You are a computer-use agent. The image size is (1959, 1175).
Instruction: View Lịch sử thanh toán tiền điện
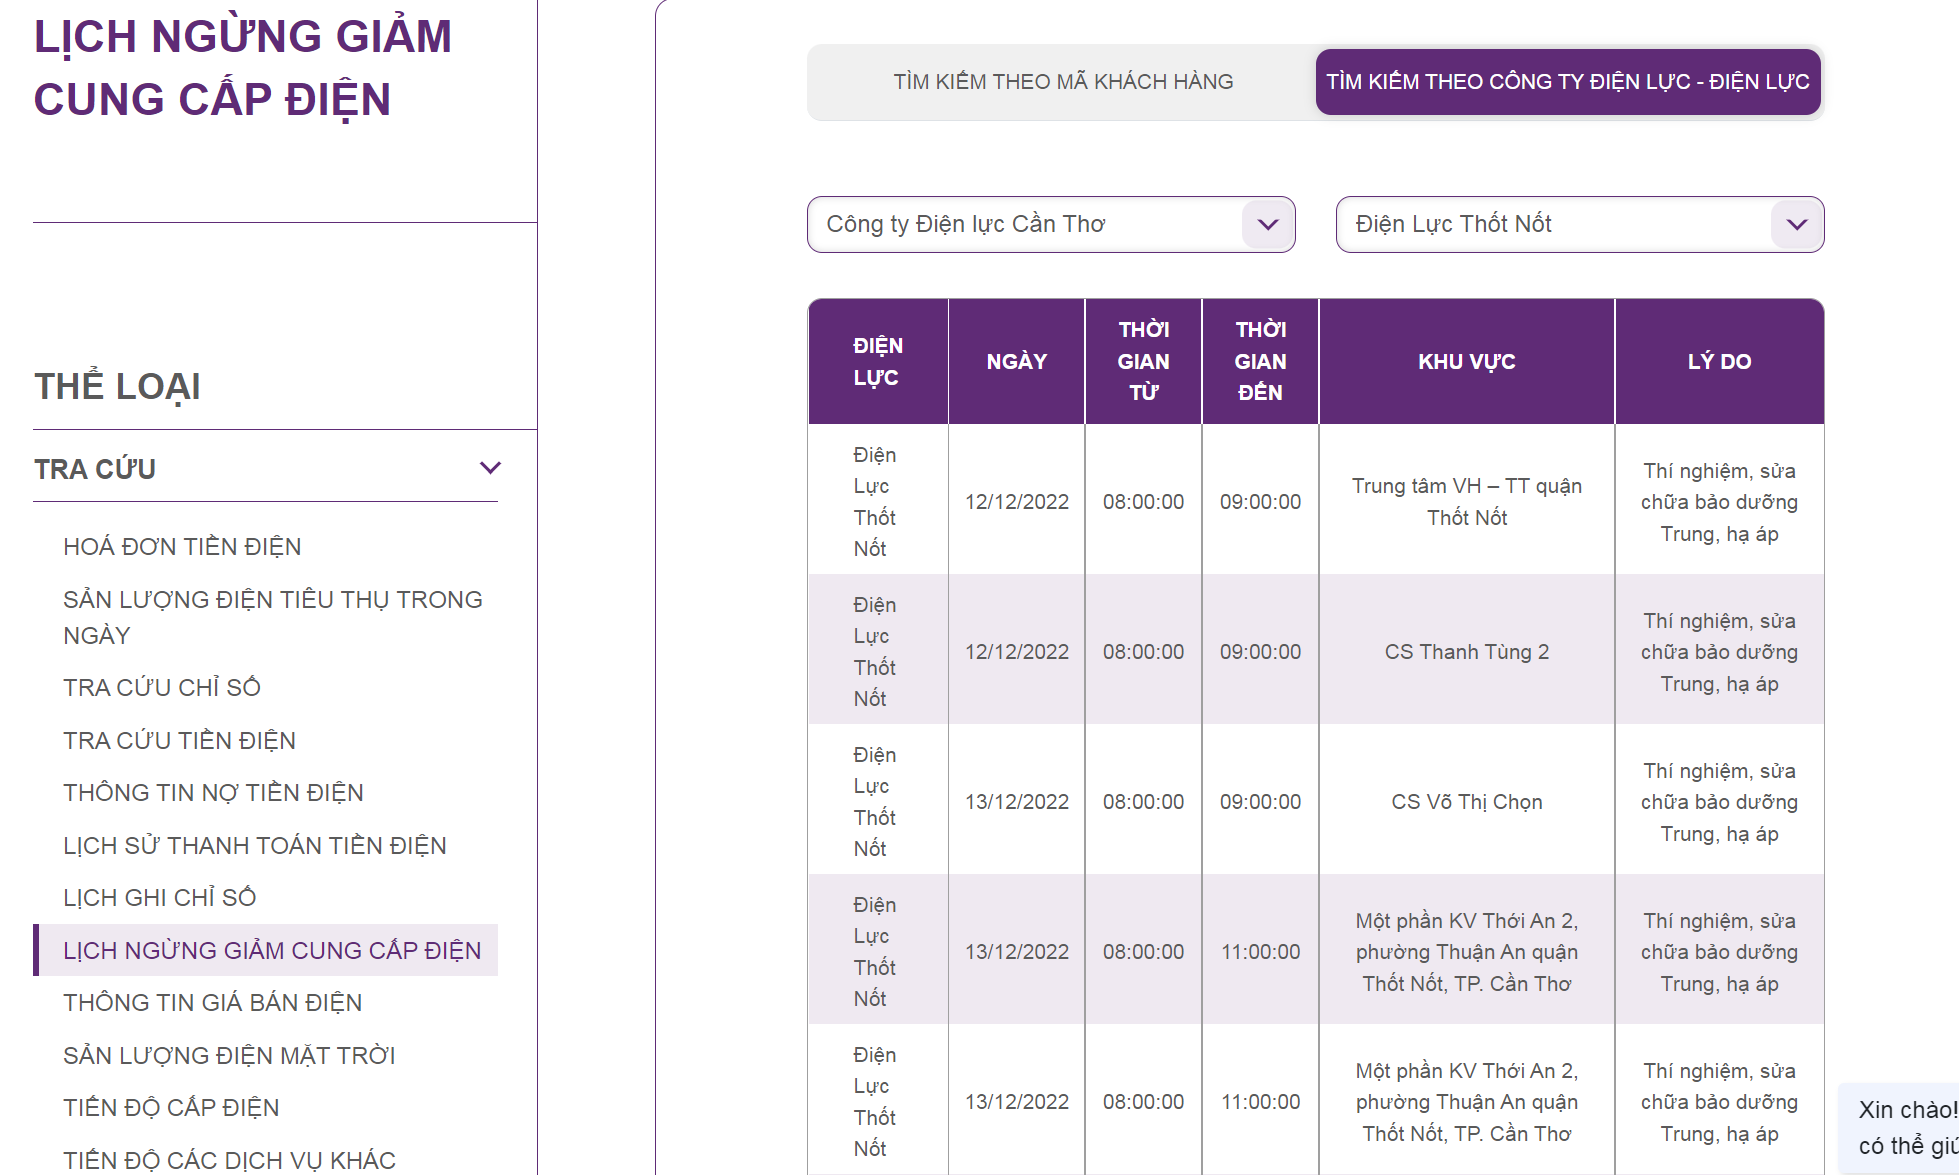(x=254, y=846)
